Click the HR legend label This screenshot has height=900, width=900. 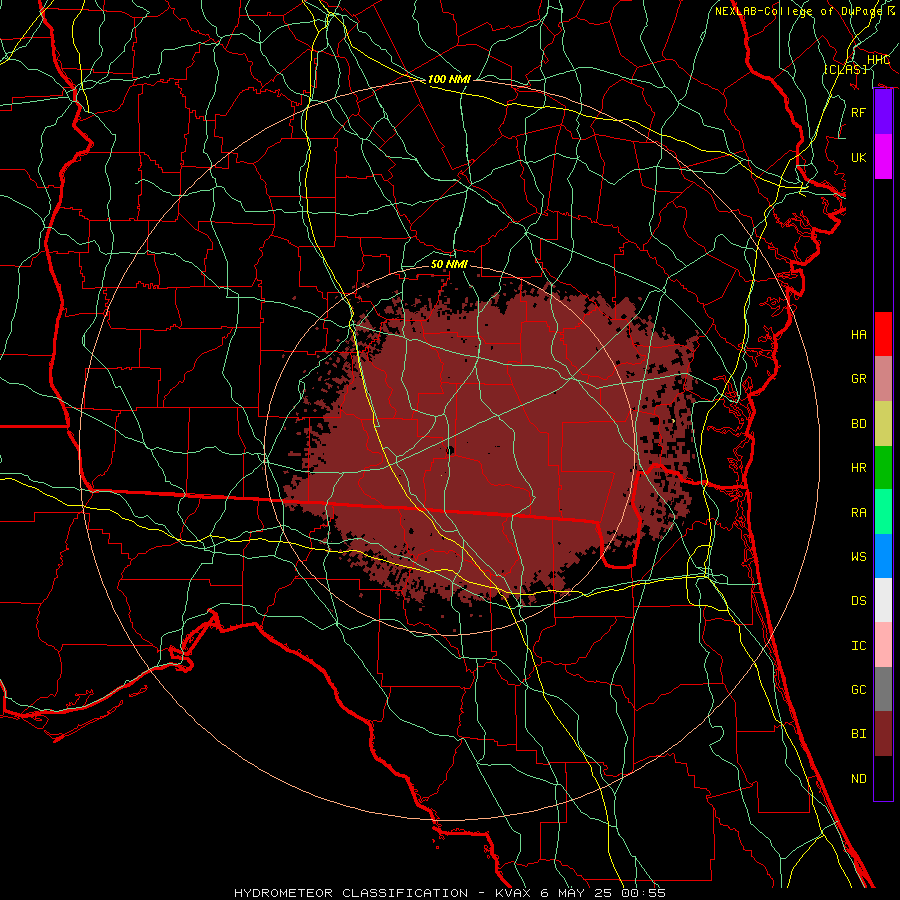point(859,468)
